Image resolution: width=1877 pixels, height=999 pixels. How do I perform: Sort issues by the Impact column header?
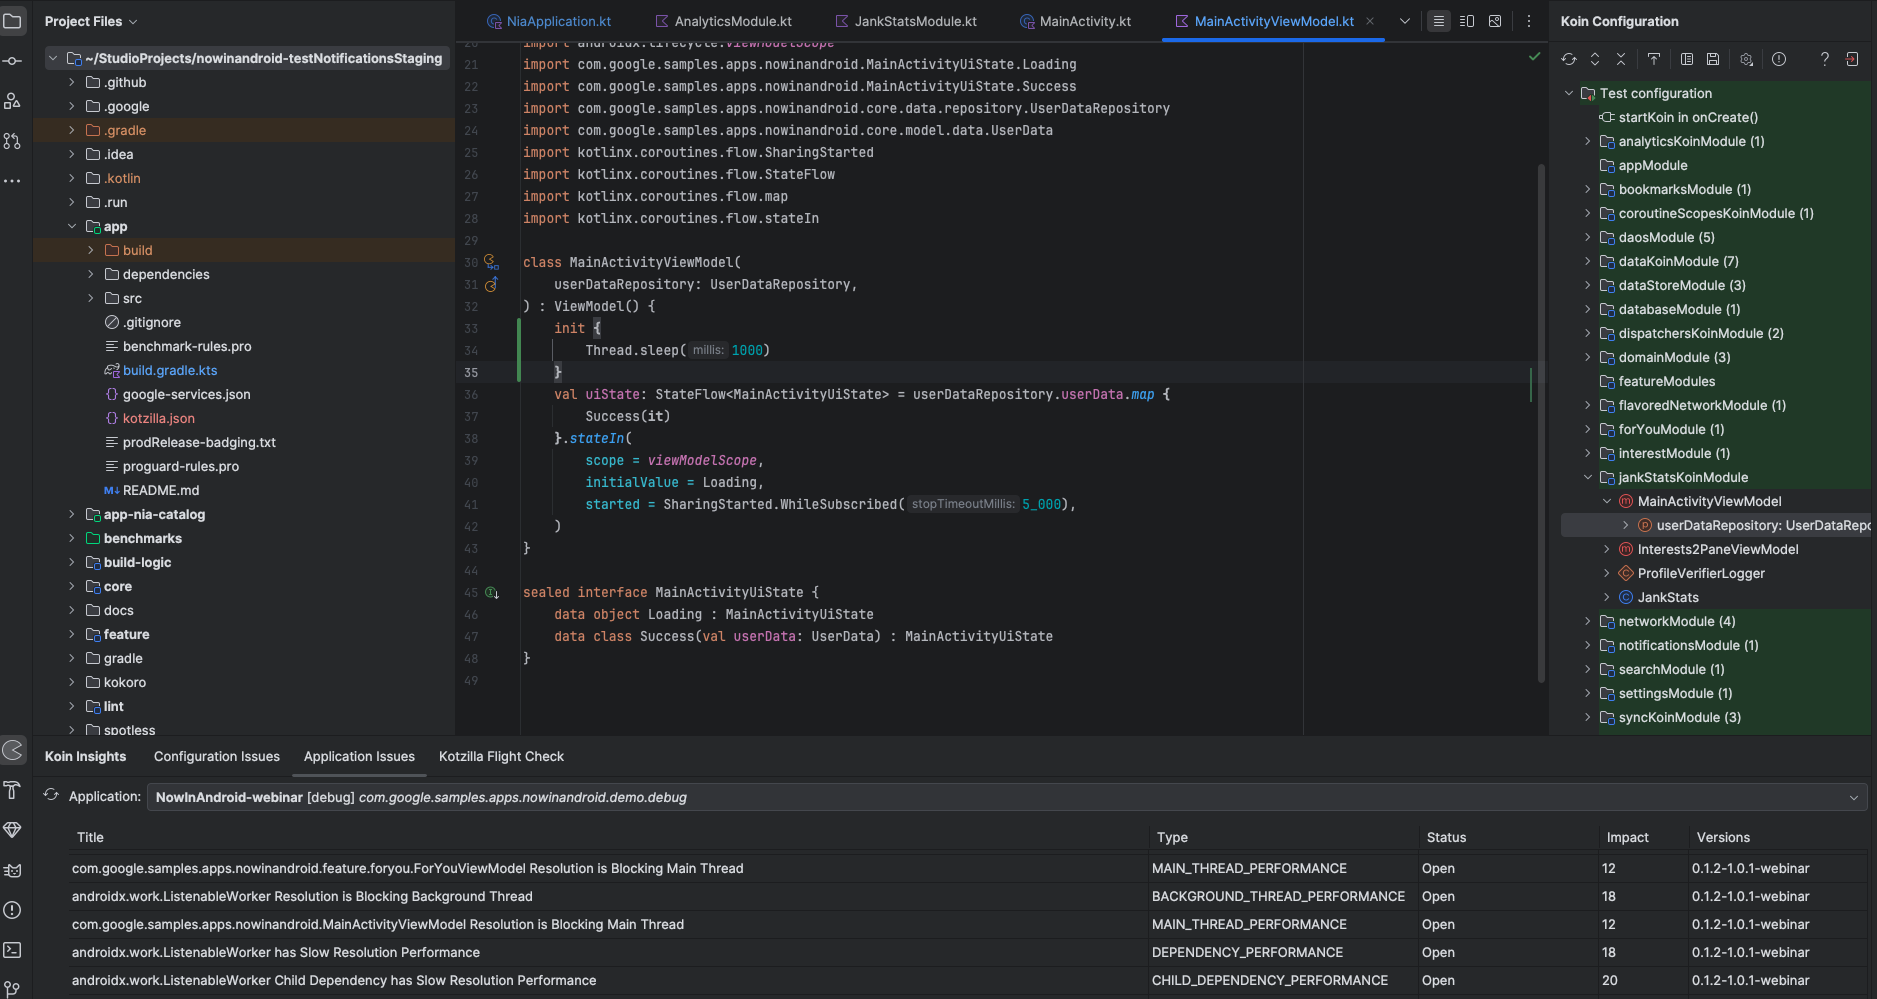pos(1627,837)
